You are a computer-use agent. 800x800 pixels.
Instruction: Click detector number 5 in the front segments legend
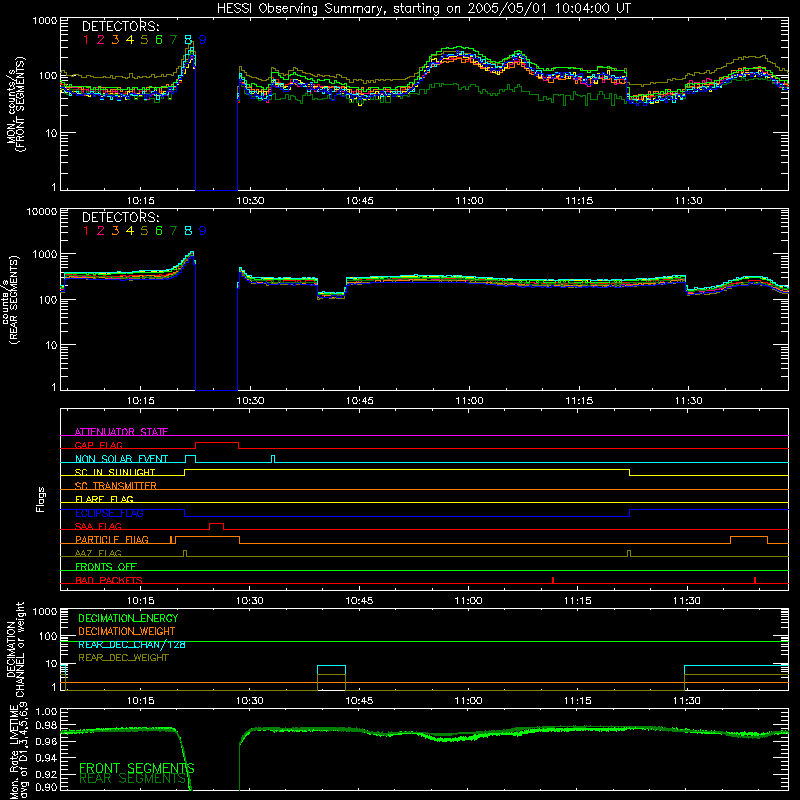tap(144, 40)
